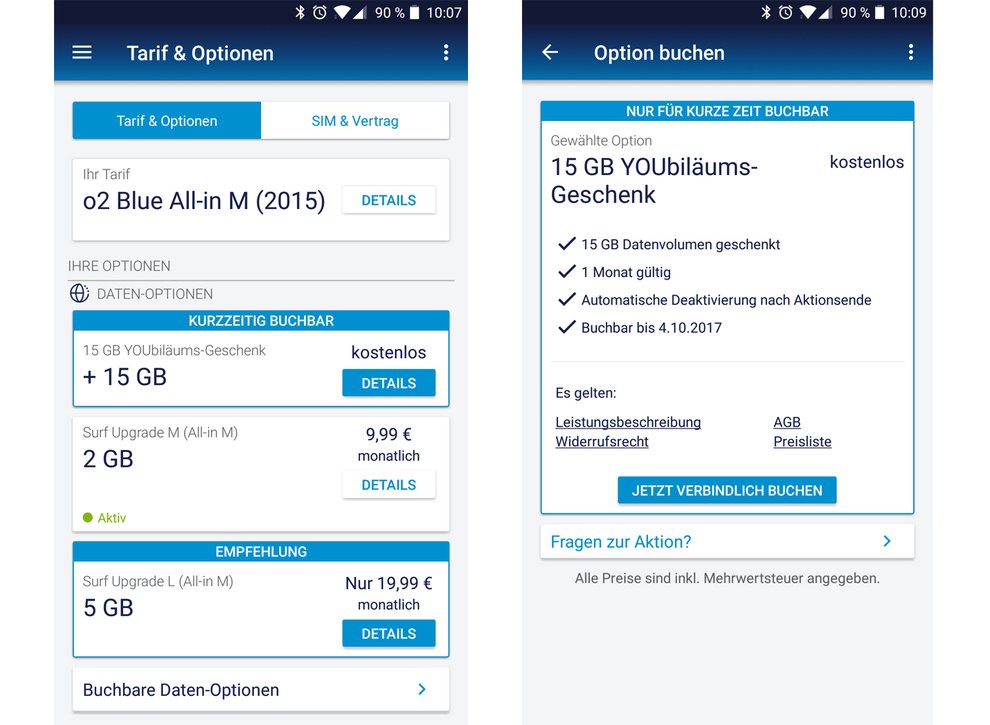Open the Widerrufsrecht link
The width and height of the screenshot is (990, 725).
tap(602, 441)
